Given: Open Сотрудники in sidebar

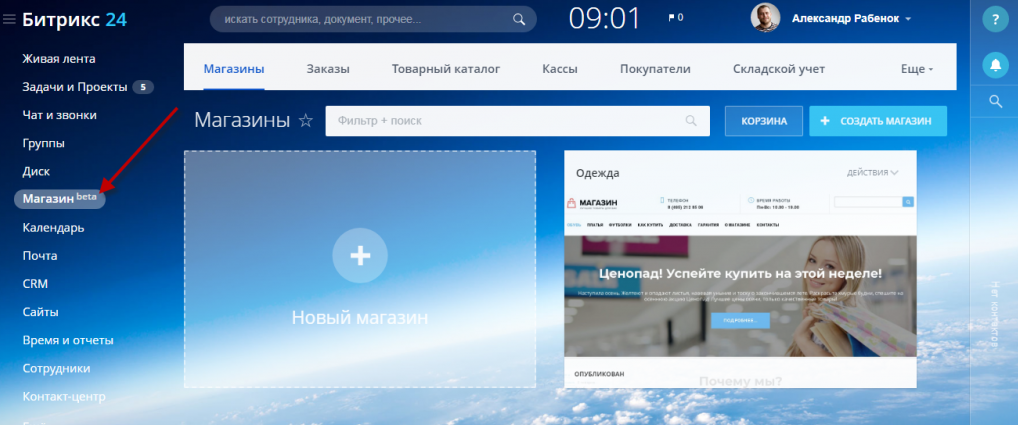Looking at the screenshot, I should coord(56,368).
